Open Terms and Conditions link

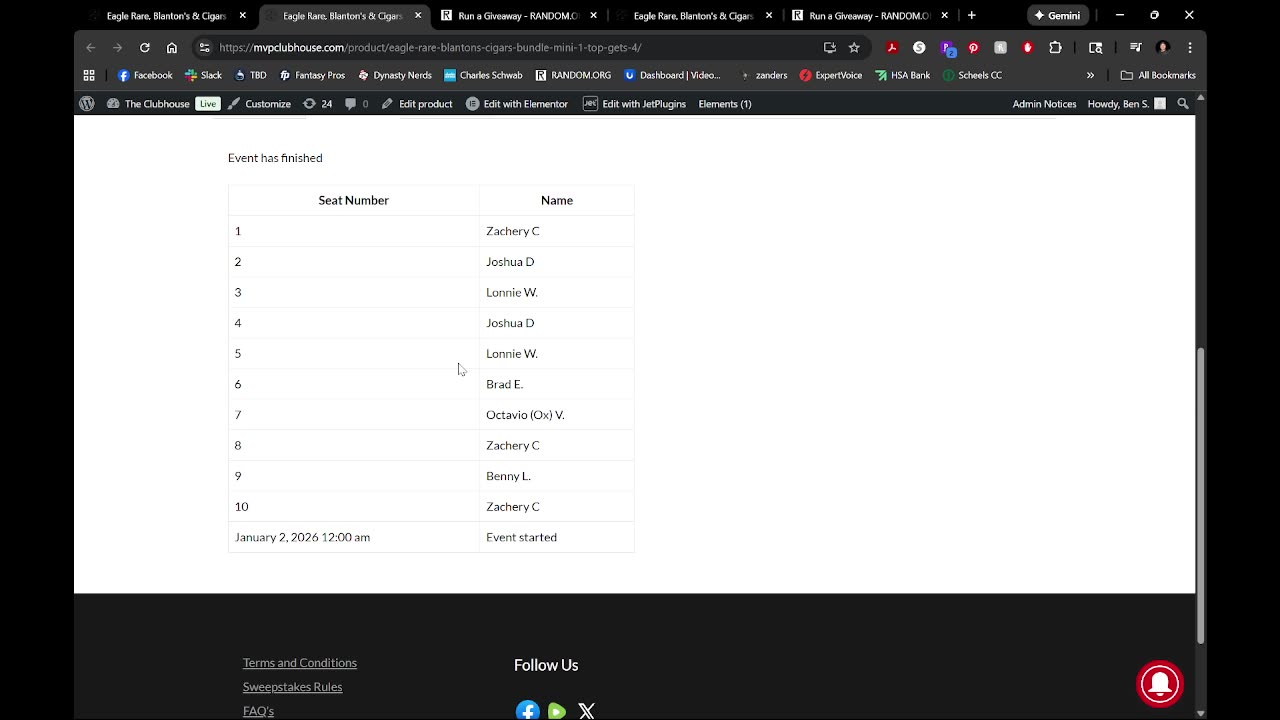click(x=300, y=663)
